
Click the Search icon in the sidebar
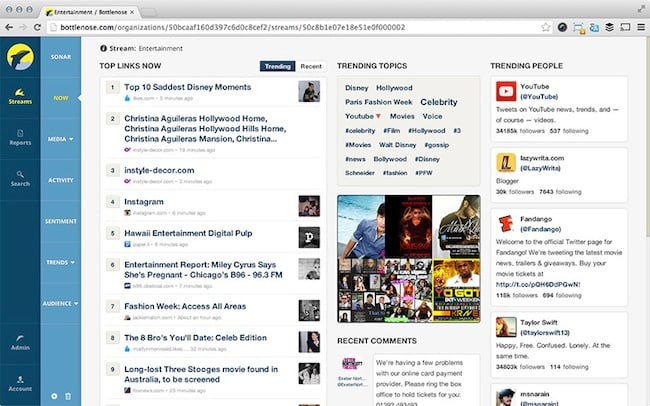pyautogui.click(x=20, y=177)
